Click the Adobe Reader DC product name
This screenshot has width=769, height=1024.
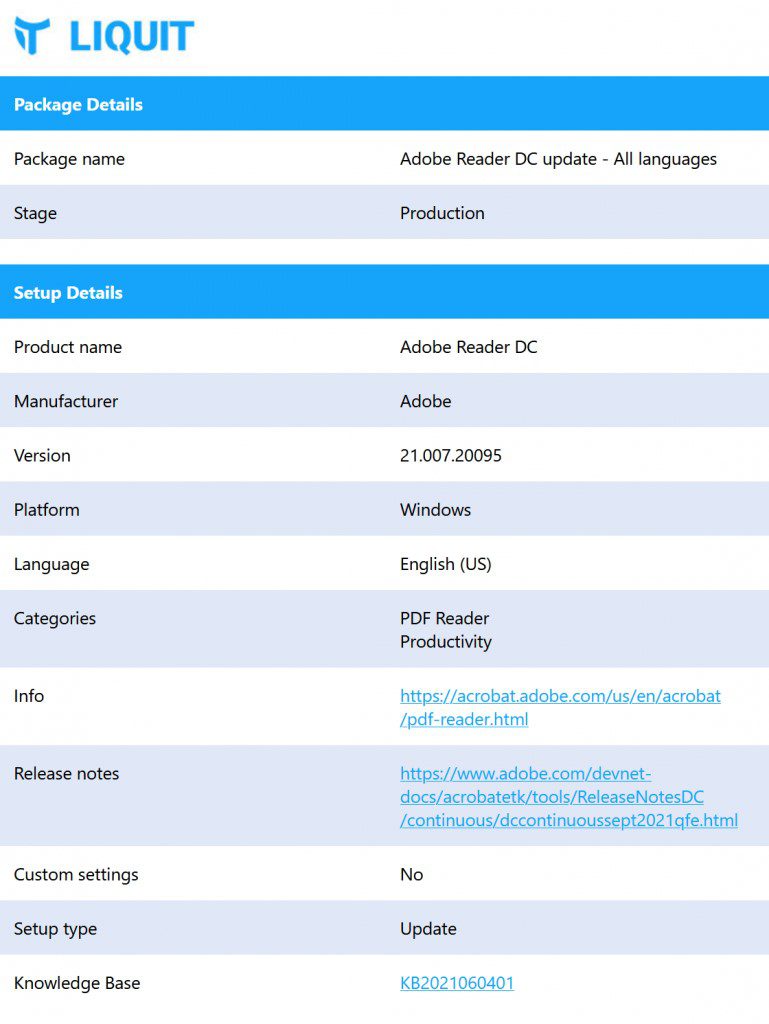click(x=468, y=347)
